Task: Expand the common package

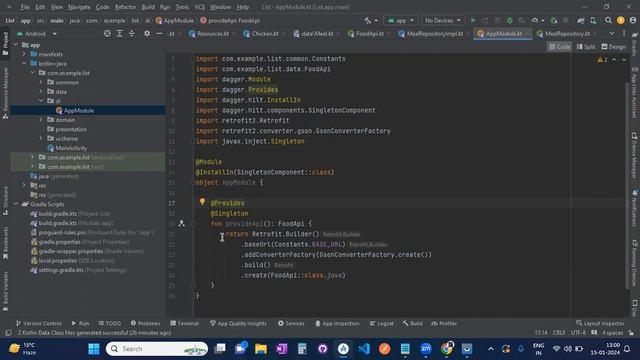Action: pos(41,82)
